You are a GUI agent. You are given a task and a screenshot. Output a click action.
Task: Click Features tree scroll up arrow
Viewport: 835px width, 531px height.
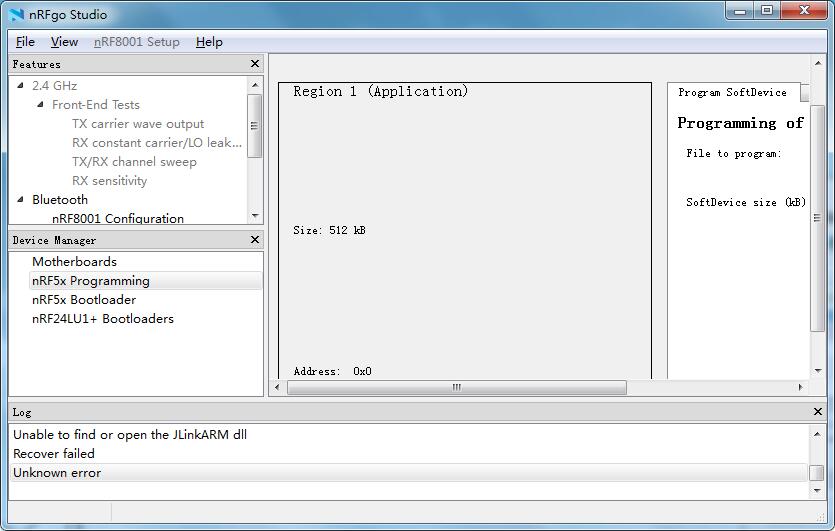point(255,85)
